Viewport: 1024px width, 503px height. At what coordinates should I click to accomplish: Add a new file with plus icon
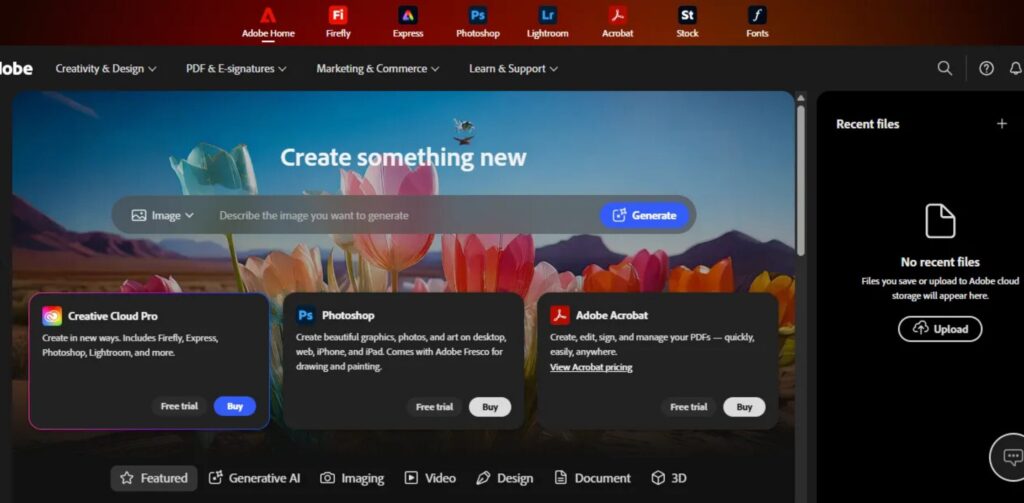coord(1002,124)
